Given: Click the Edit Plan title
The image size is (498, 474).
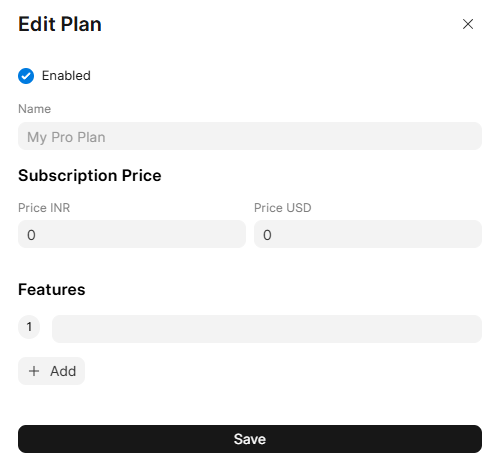Looking at the screenshot, I should (x=60, y=24).
